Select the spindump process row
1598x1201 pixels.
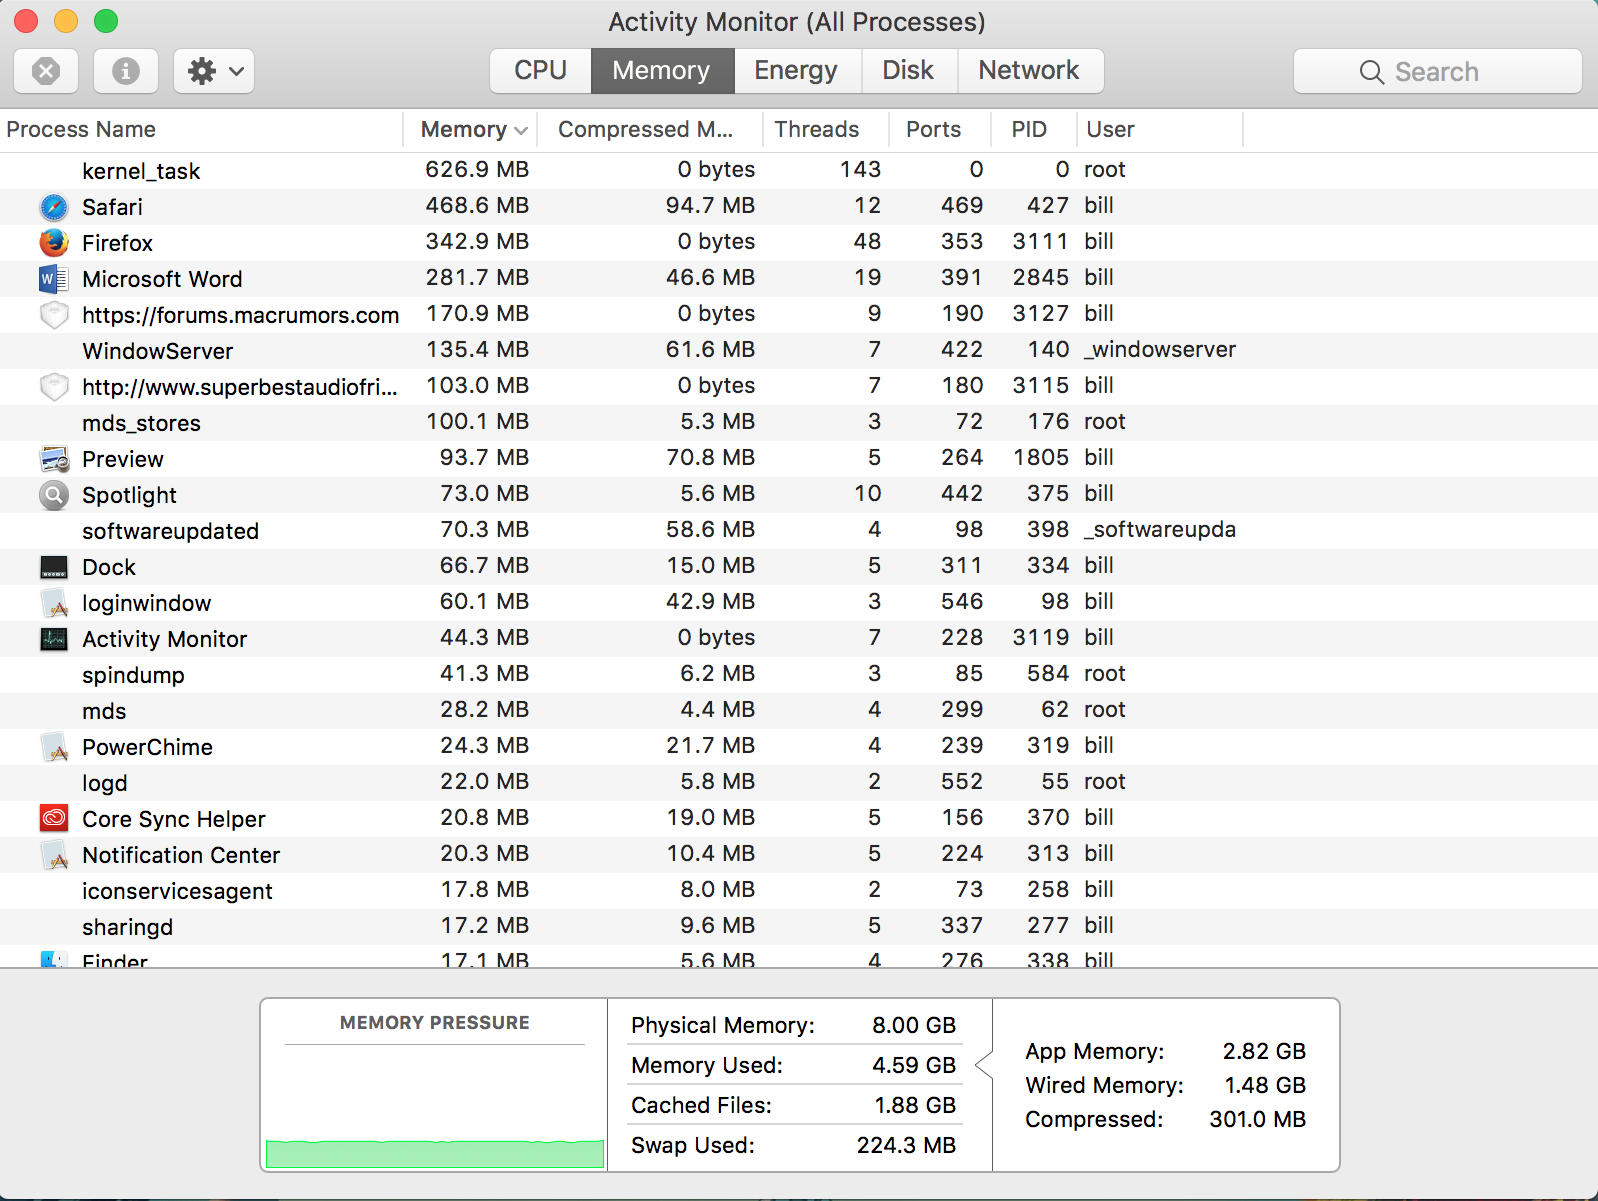pyautogui.click(x=799, y=675)
